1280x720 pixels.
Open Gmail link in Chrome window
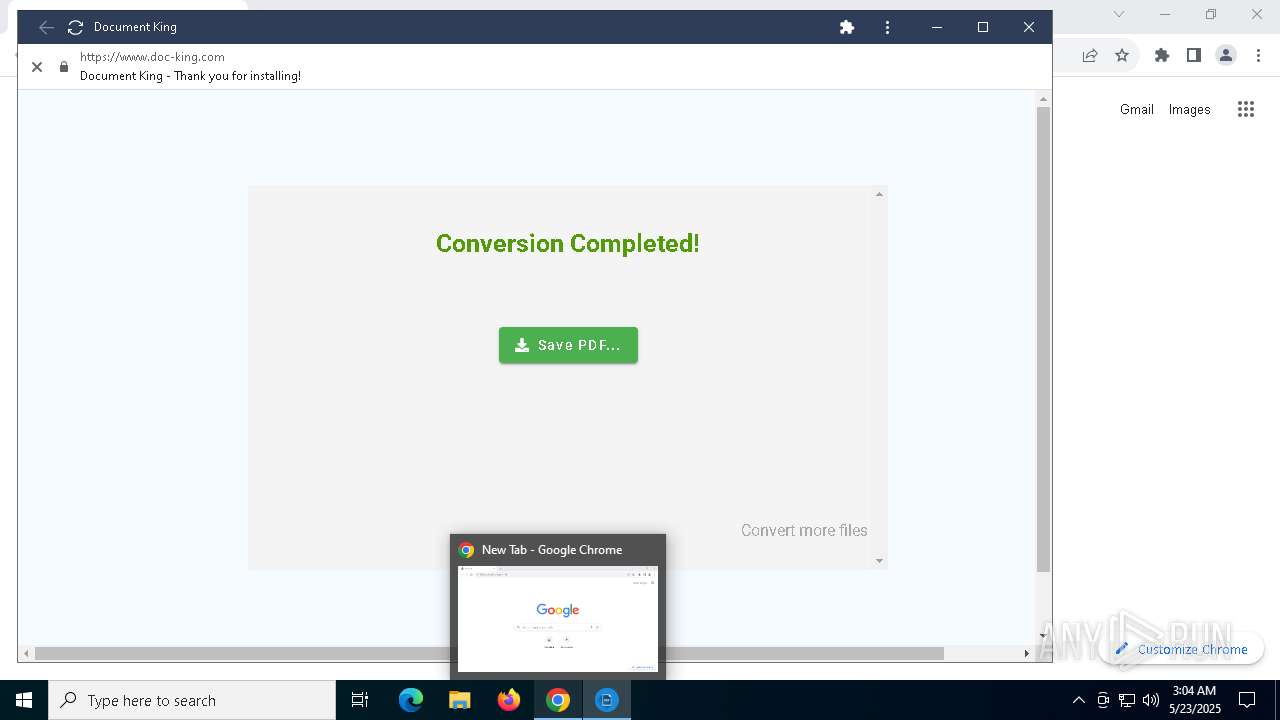coord(1136,109)
